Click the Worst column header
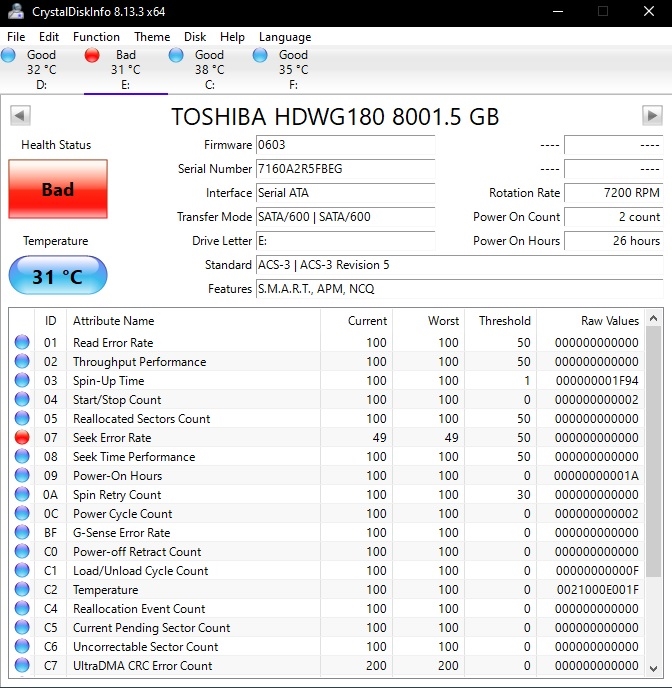 point(429,321)
